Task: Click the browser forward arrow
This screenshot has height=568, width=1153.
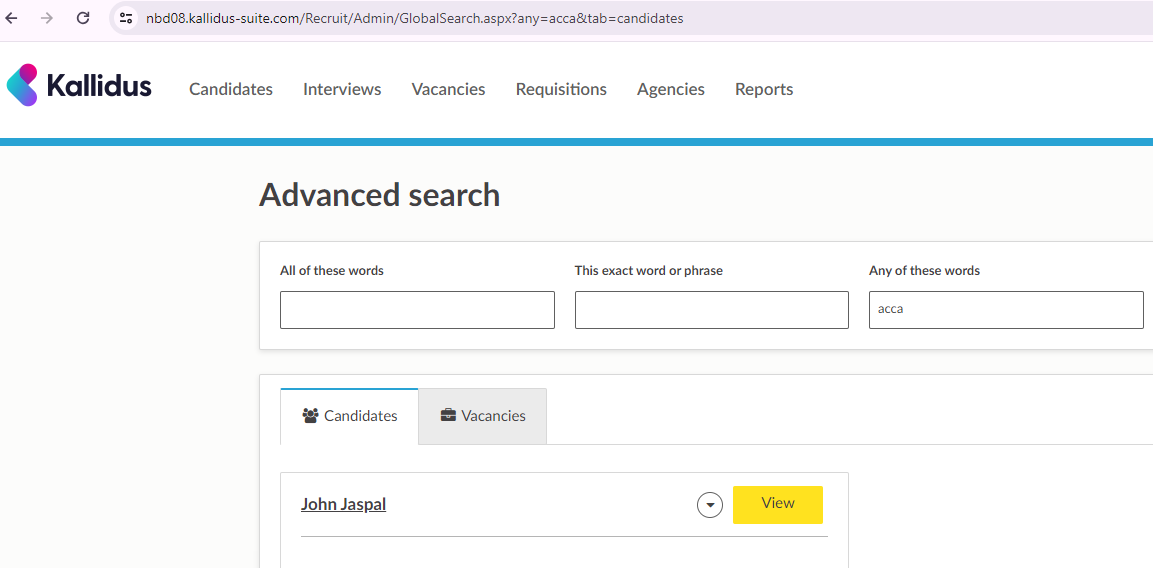Action: point(46,18)
